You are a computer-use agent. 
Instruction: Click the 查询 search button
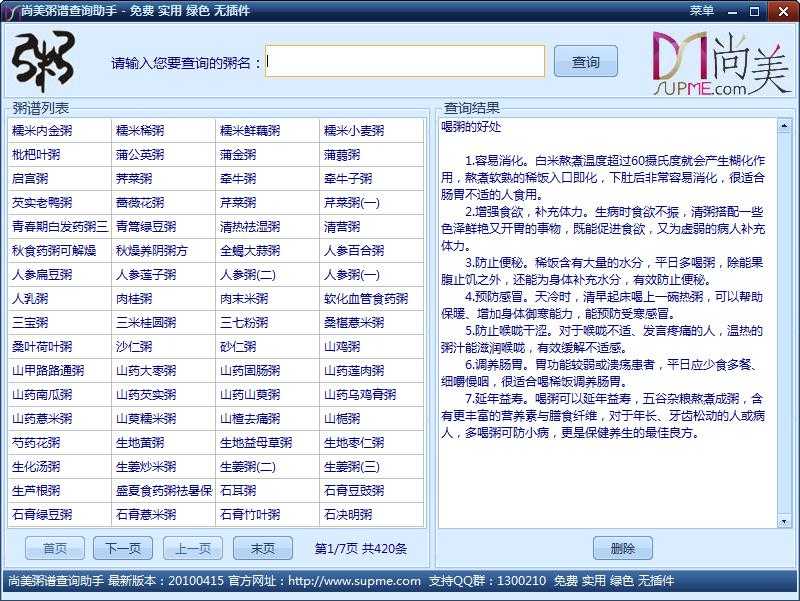tap(585, 60)
